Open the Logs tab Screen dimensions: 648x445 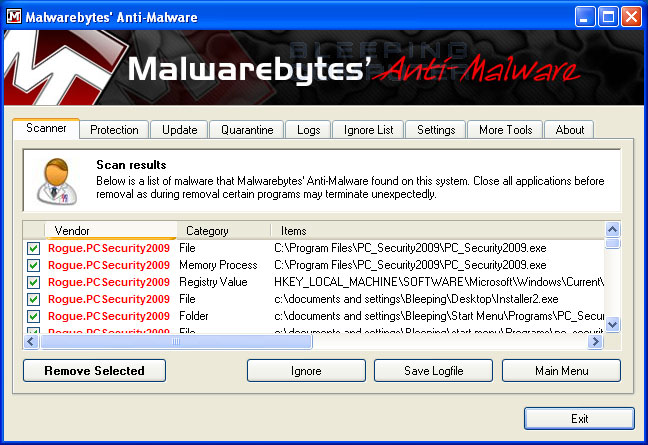click(308, 130)
